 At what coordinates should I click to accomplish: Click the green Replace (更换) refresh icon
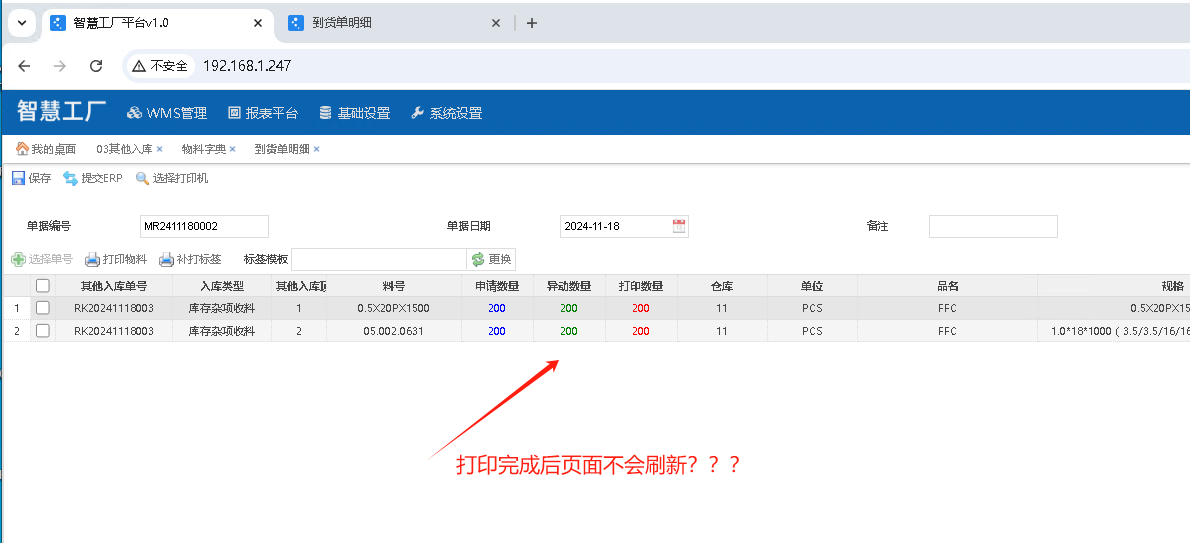(478, 259)
